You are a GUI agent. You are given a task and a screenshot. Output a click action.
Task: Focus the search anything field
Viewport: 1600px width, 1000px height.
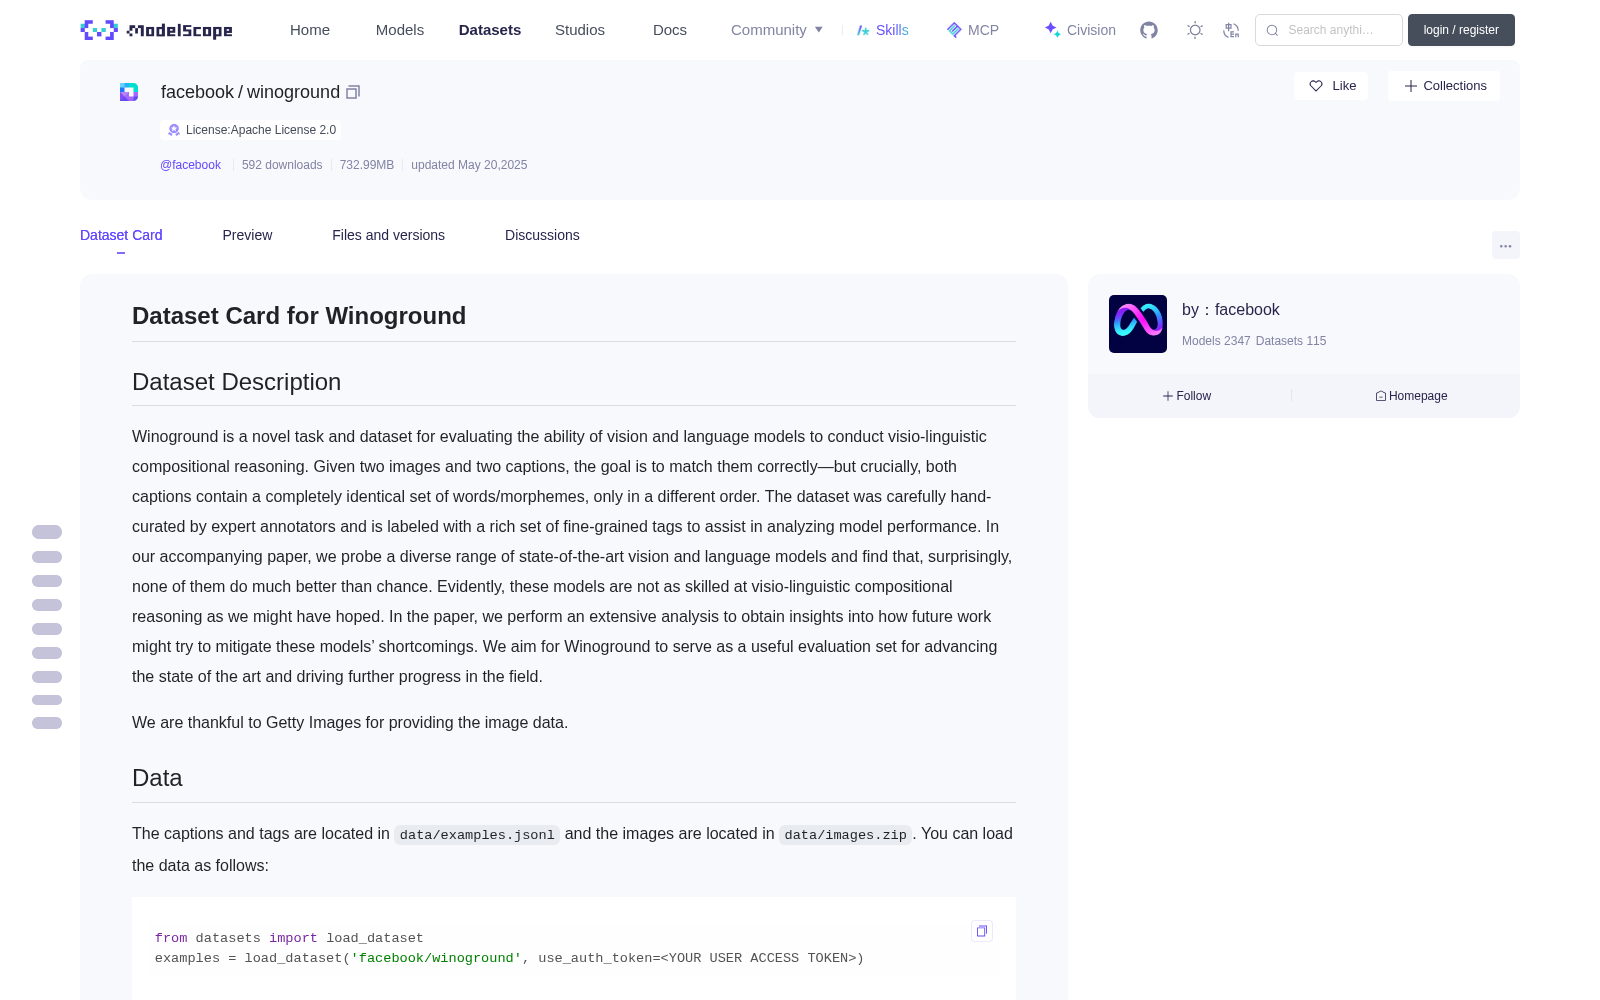coord(1329,30)
